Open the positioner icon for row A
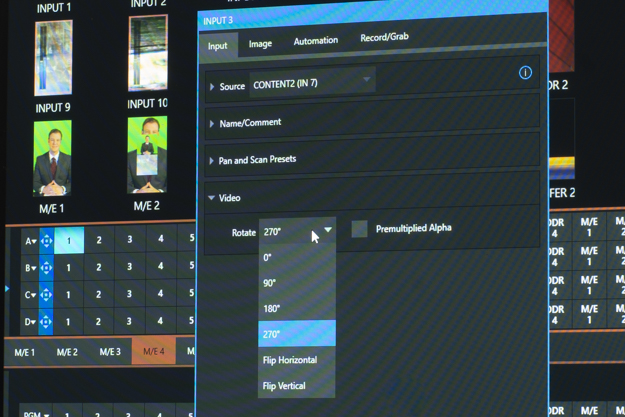The image size is (625, 417). tap(46, 241)
